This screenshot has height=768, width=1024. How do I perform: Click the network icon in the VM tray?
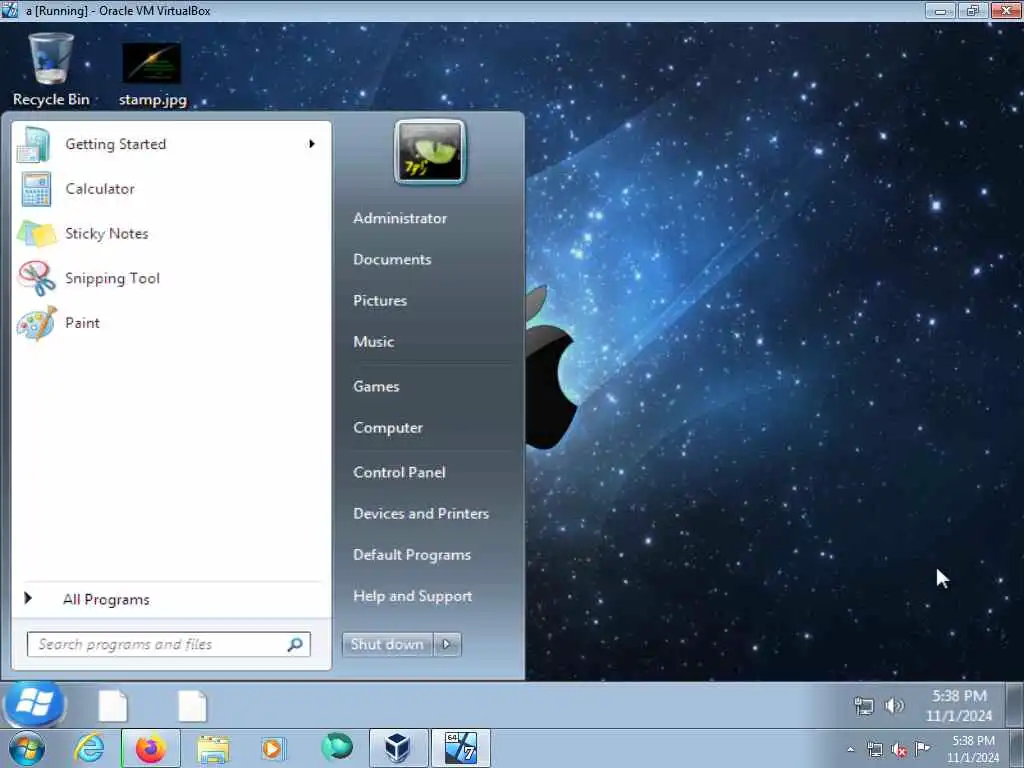click(863, 706)
